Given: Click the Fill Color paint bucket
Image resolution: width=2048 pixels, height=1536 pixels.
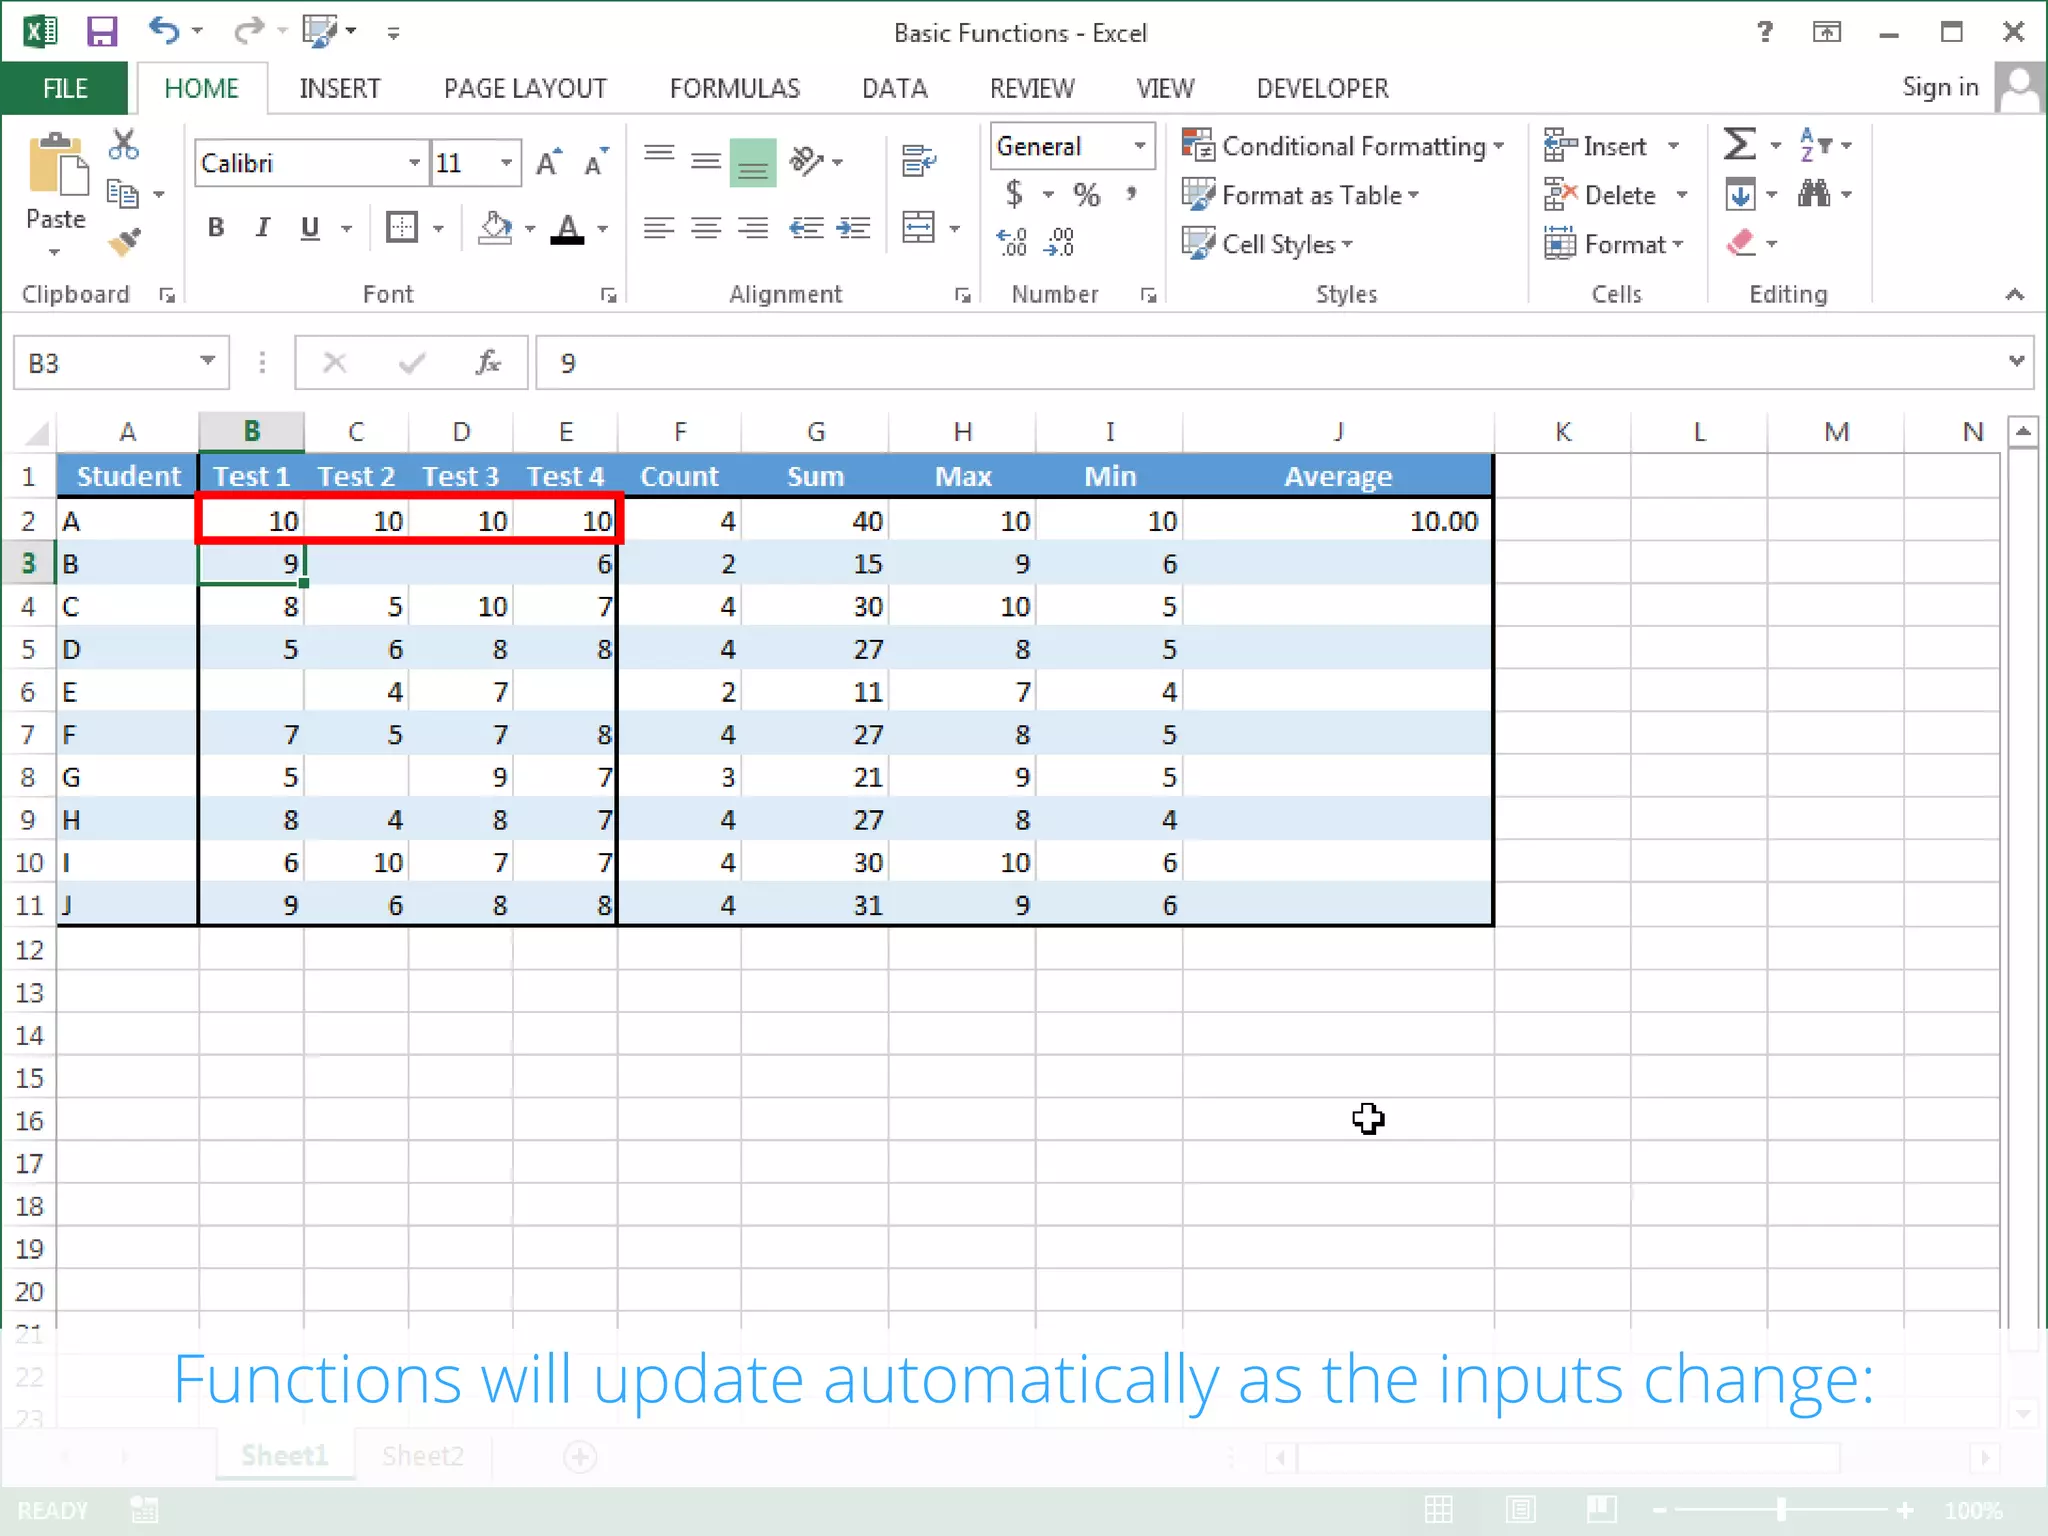Looking at the screenshot, I should coord(495,228).
